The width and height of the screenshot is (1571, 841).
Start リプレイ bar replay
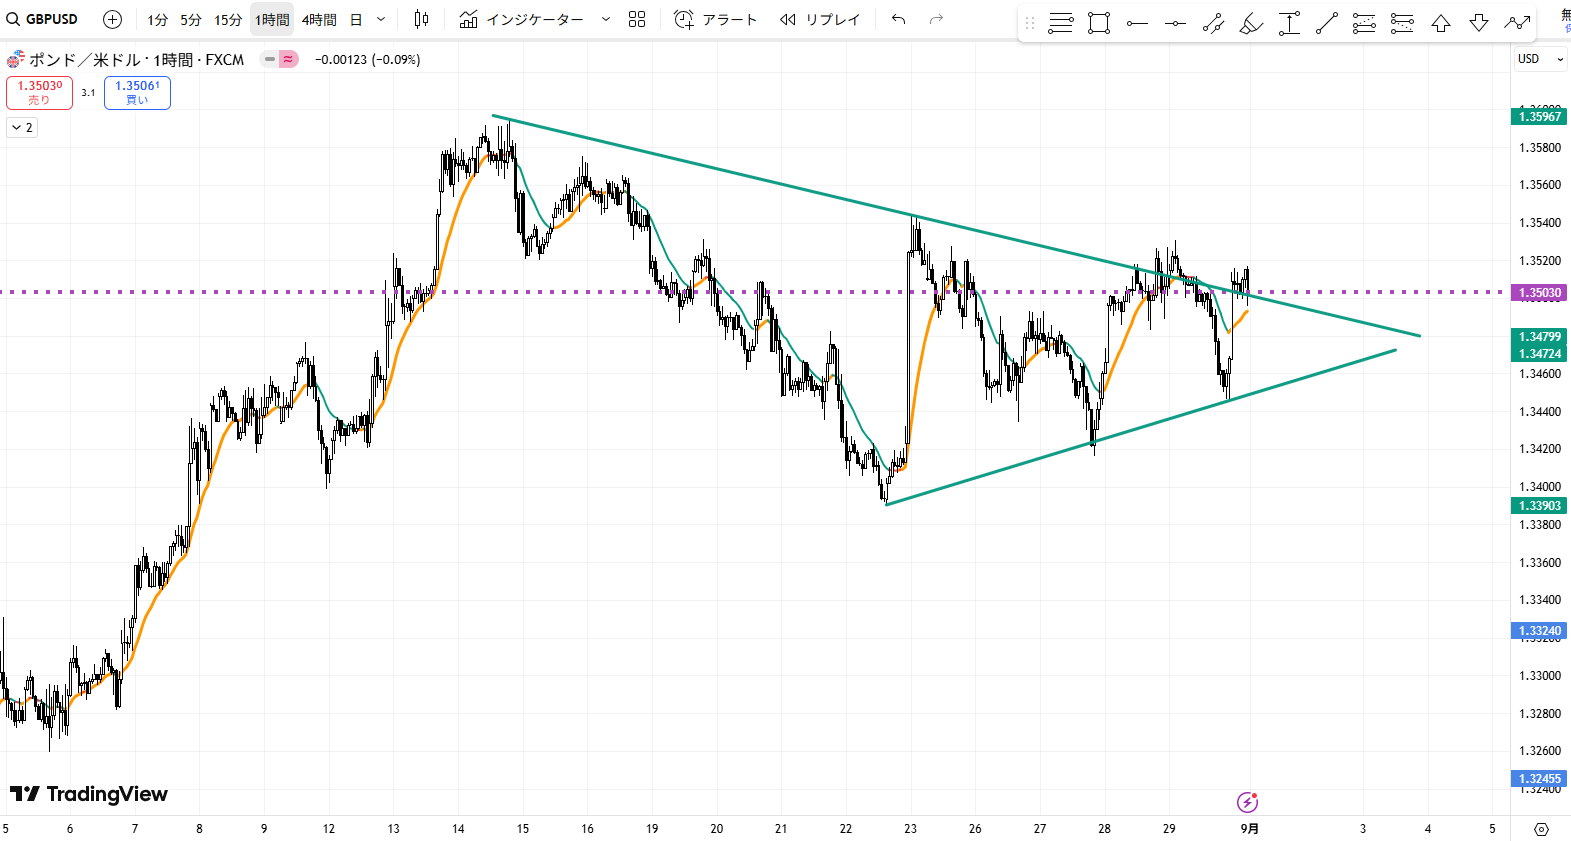pyautogui.click(x=819, y=19)
